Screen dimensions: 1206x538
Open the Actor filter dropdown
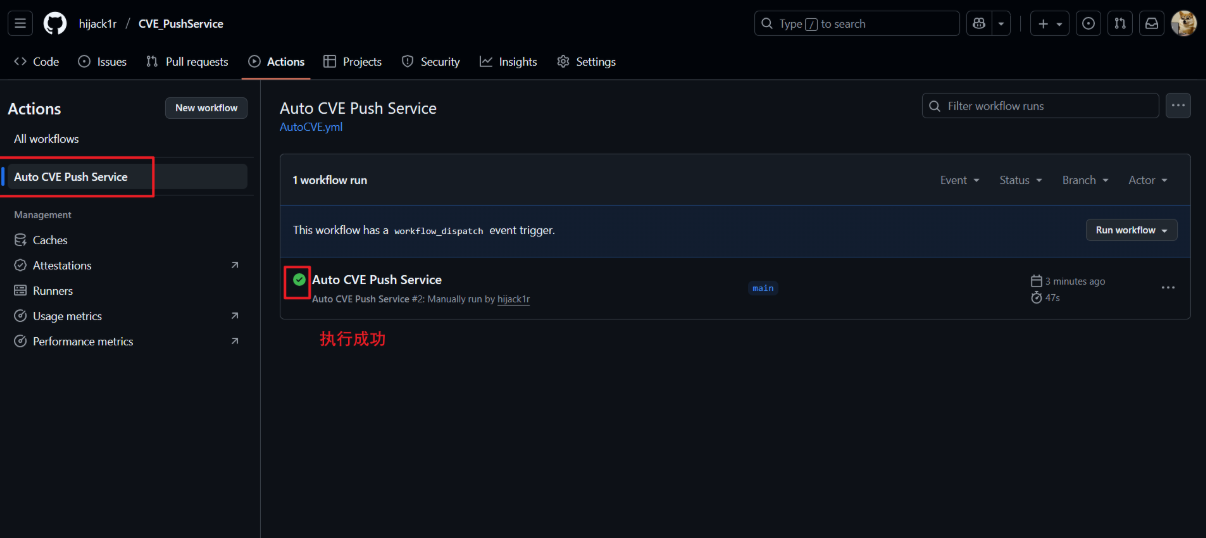1148,180
